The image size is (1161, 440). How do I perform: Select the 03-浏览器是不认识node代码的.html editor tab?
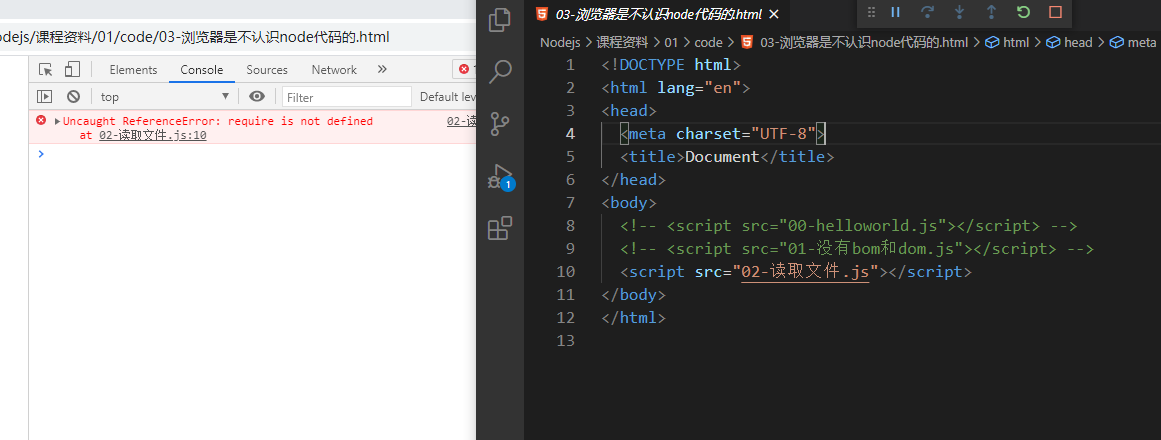tap(658, 14)
